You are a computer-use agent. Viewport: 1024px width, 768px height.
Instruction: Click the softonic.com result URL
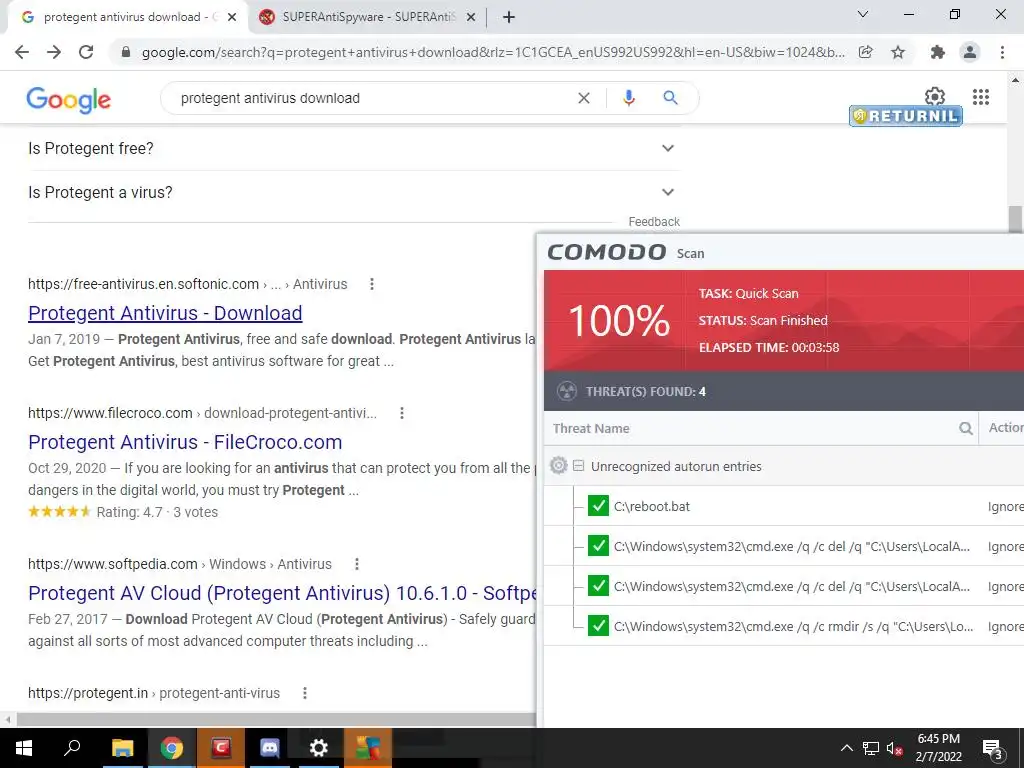point(187,284)
